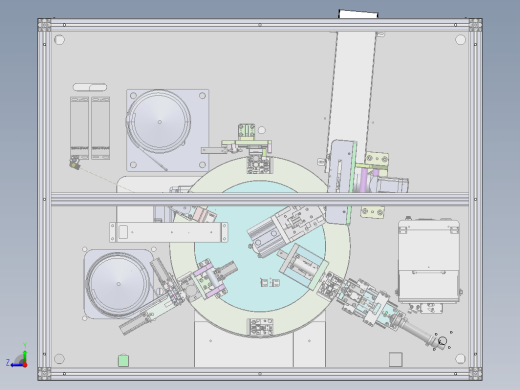Select the pill-shaped part above the magazines
Image resolution: width=520 pixels, height=390 pixels.
pyautogui.click(x=90, y=87)
